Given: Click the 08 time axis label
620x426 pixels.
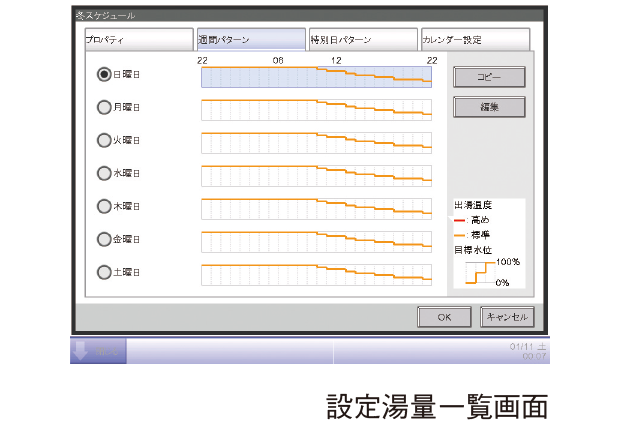Looking at the screenshot, I should click(x=278, y=61).
